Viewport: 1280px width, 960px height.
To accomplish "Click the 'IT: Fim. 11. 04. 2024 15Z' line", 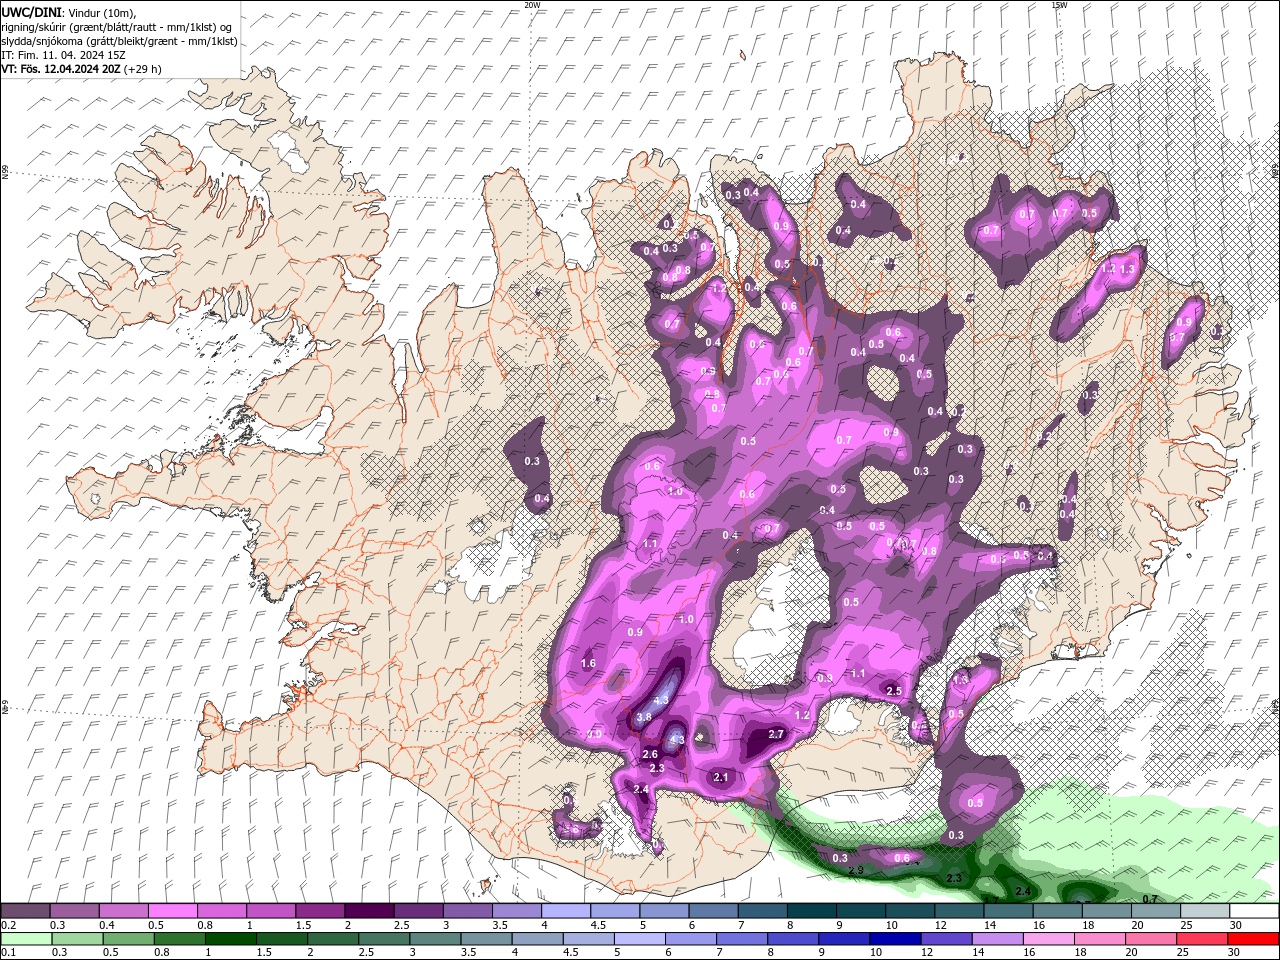I will click(x=62, y=55).
